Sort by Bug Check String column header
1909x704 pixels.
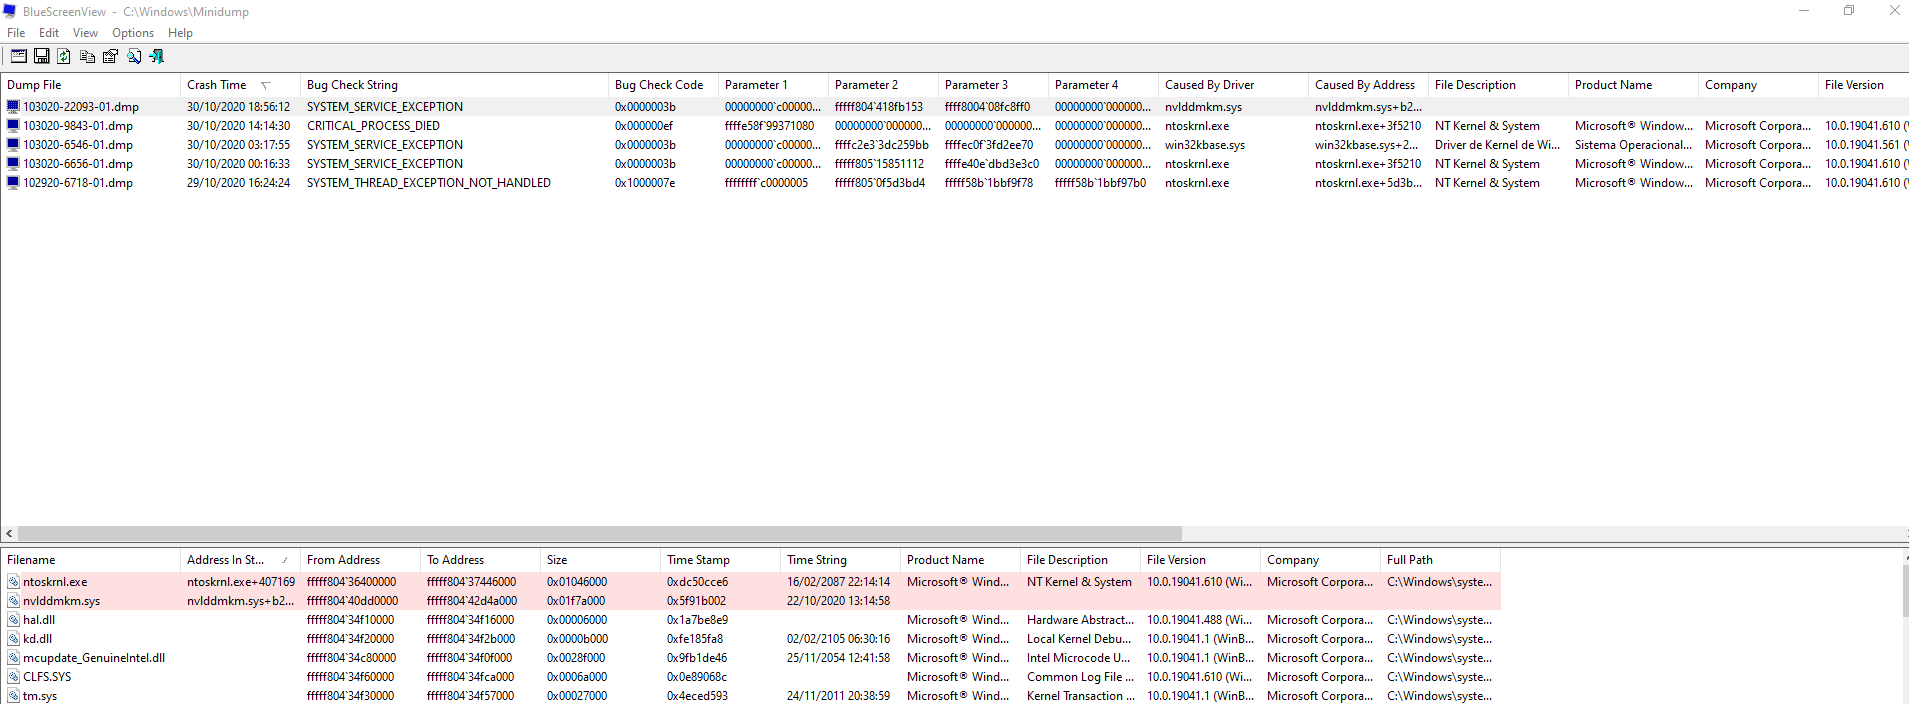point(454,85)
